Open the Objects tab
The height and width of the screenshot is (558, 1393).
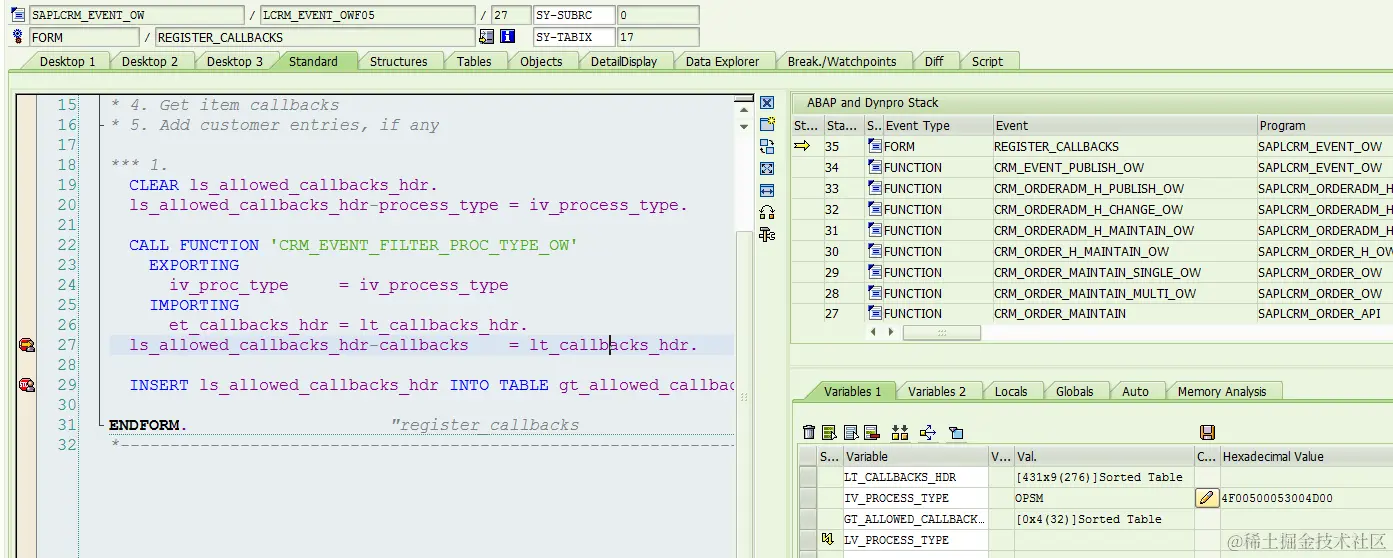541,61
